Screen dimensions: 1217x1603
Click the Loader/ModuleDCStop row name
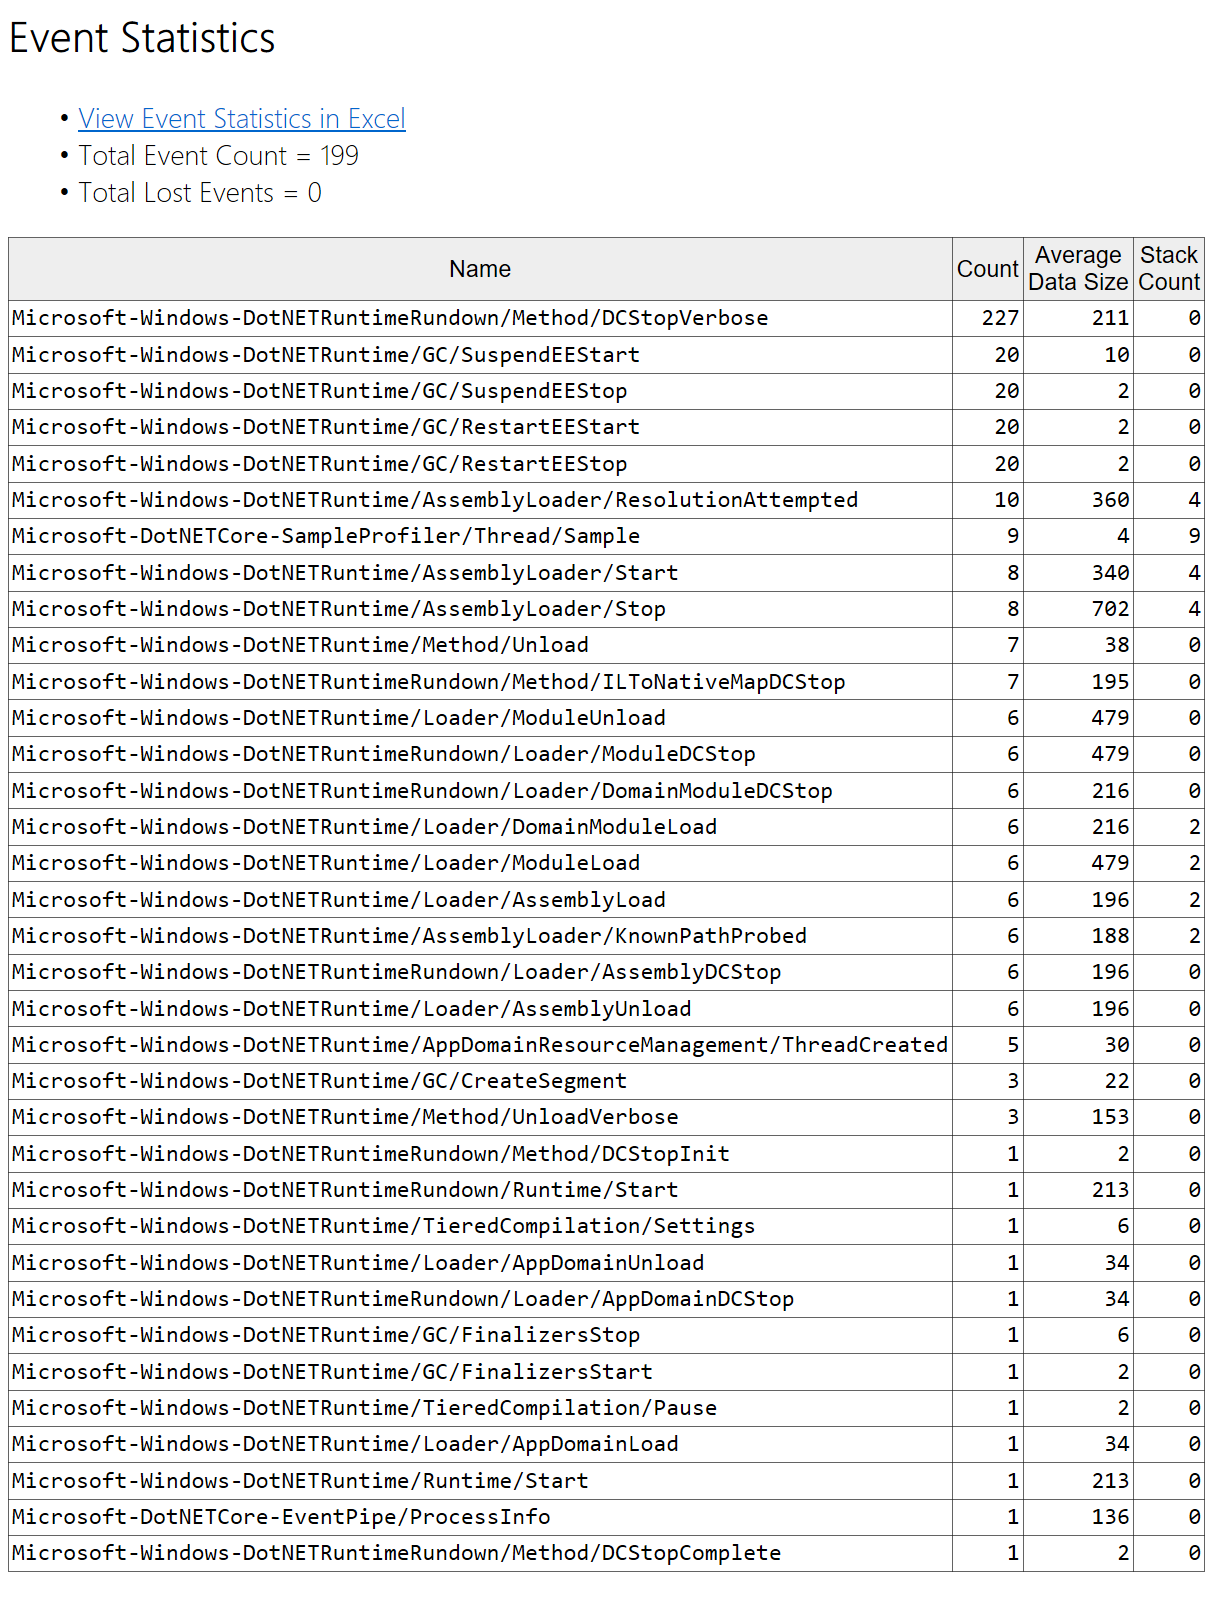click(384, 754)
